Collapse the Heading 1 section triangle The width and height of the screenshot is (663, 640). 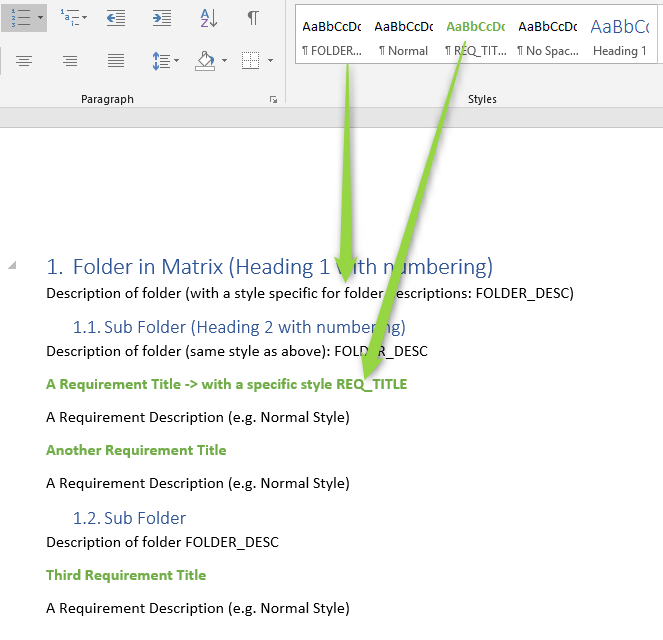[12, 265]
